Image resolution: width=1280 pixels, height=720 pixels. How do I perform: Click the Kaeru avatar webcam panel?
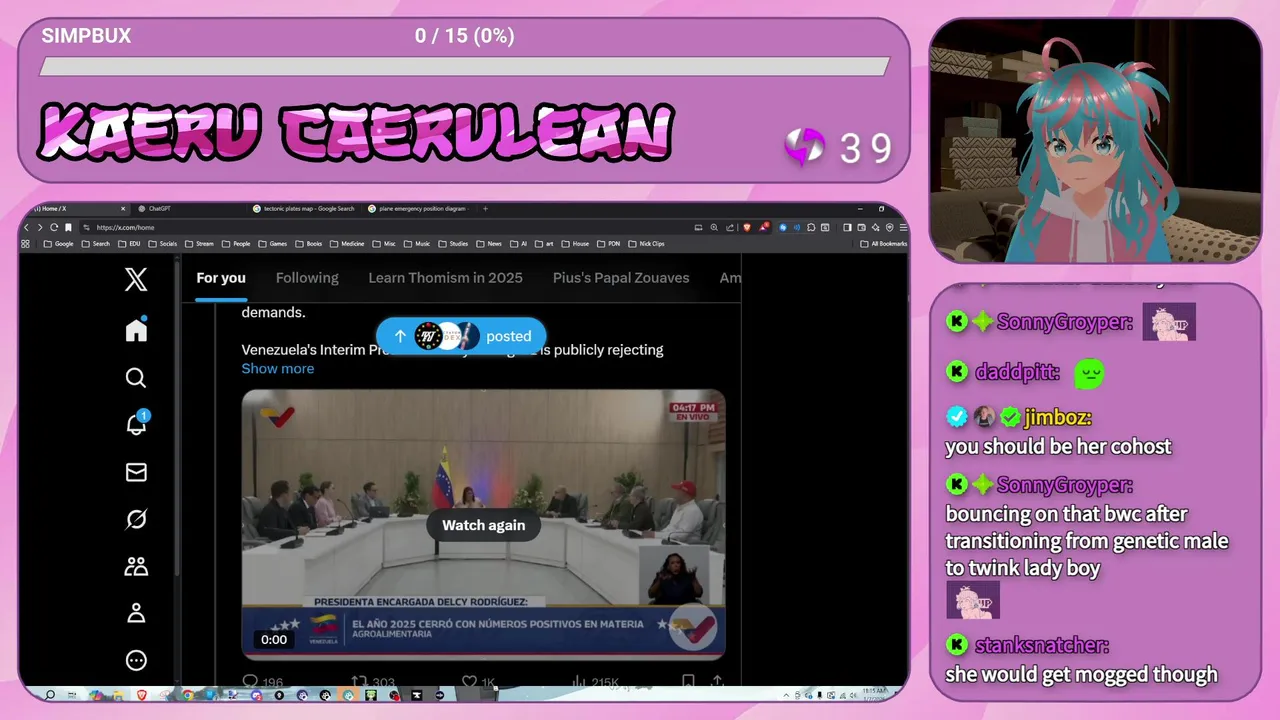pyautogui.click(x=1095, y=140)
